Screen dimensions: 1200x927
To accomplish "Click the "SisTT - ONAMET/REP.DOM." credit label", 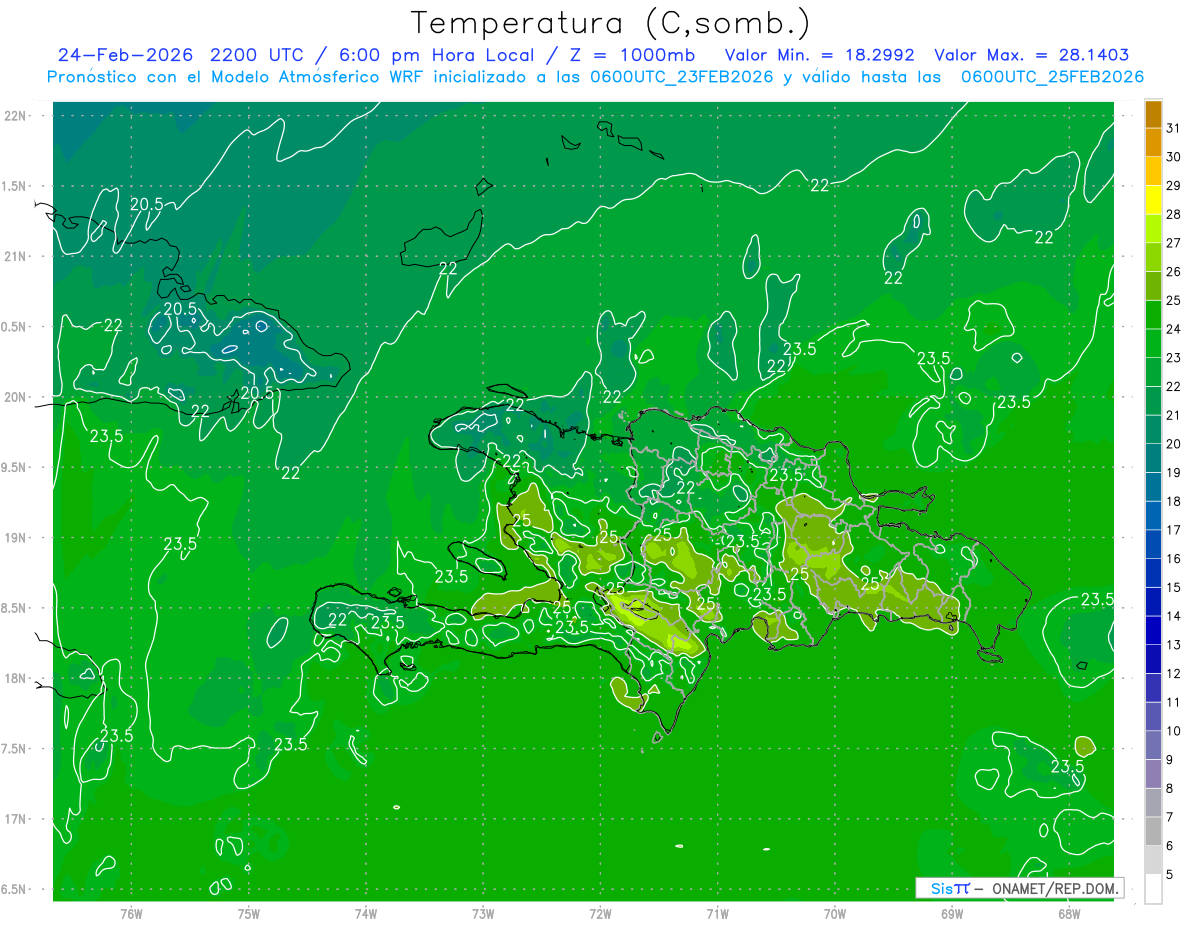I will 1020,888.
